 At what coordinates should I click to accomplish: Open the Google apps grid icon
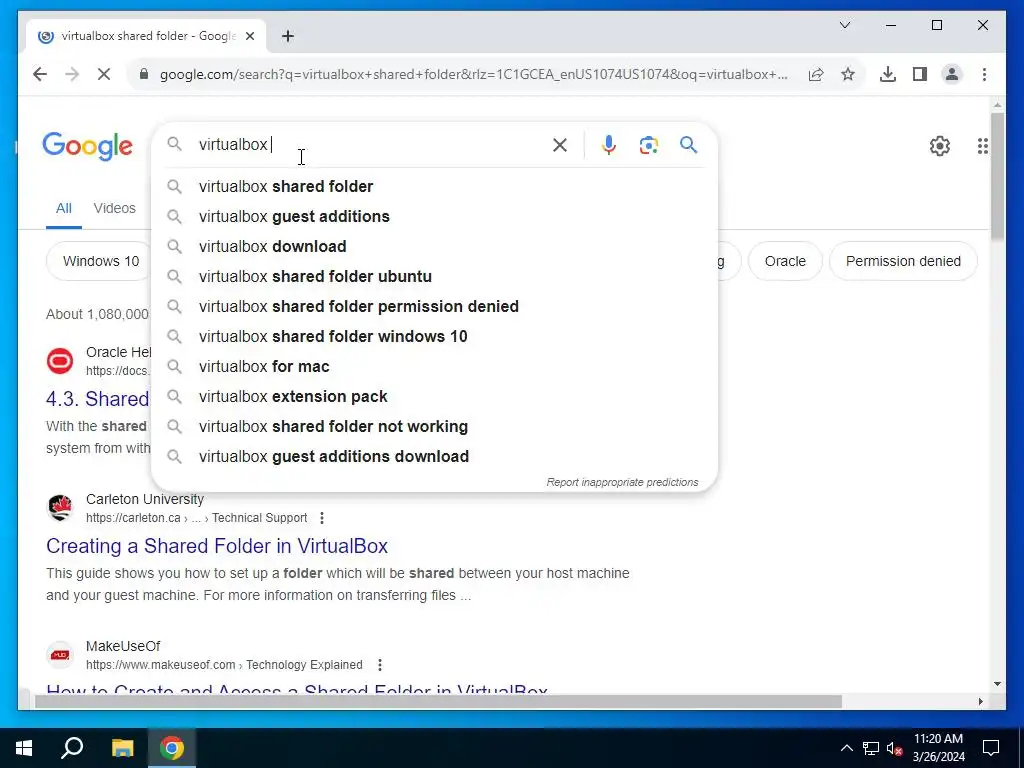(982, 146)
